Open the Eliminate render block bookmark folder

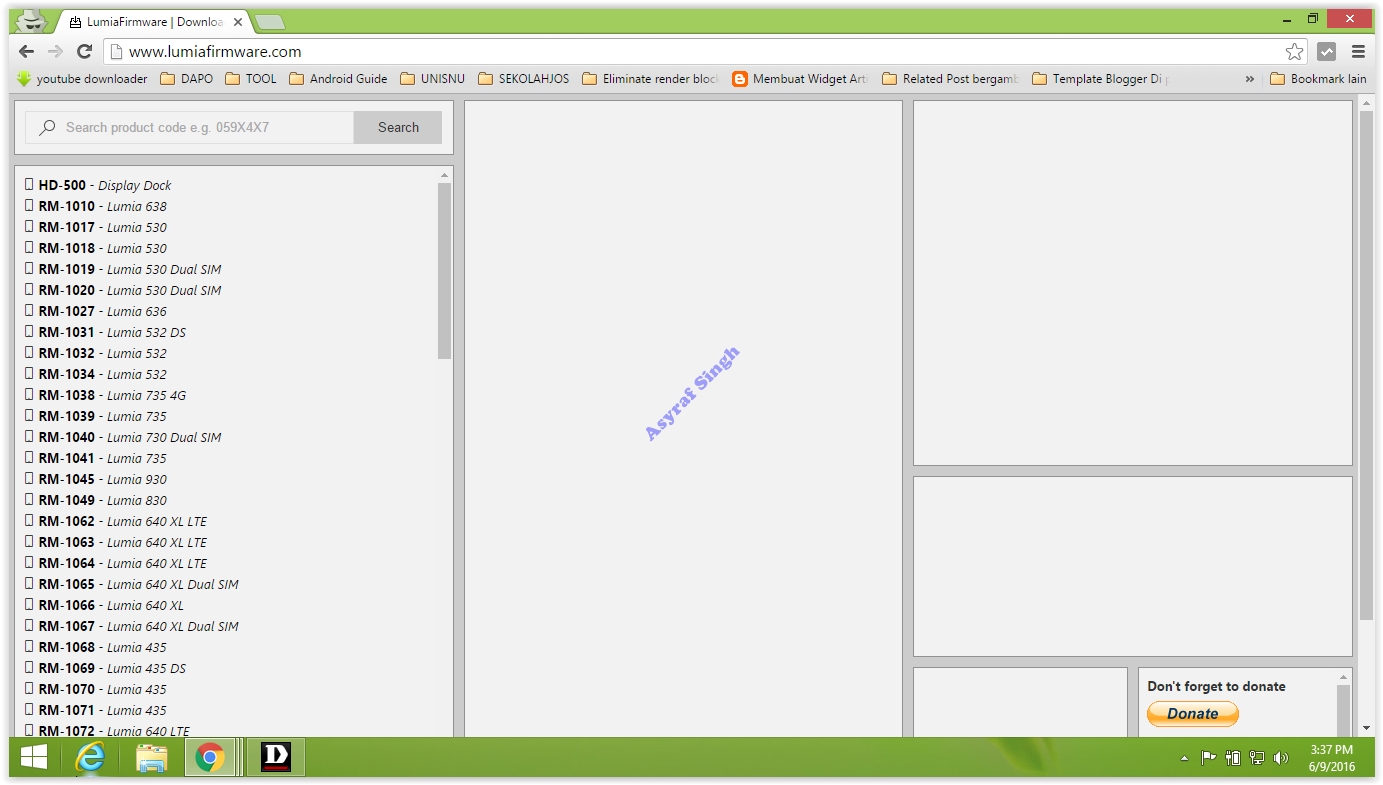pyautogui.click(x=651, y=79)
